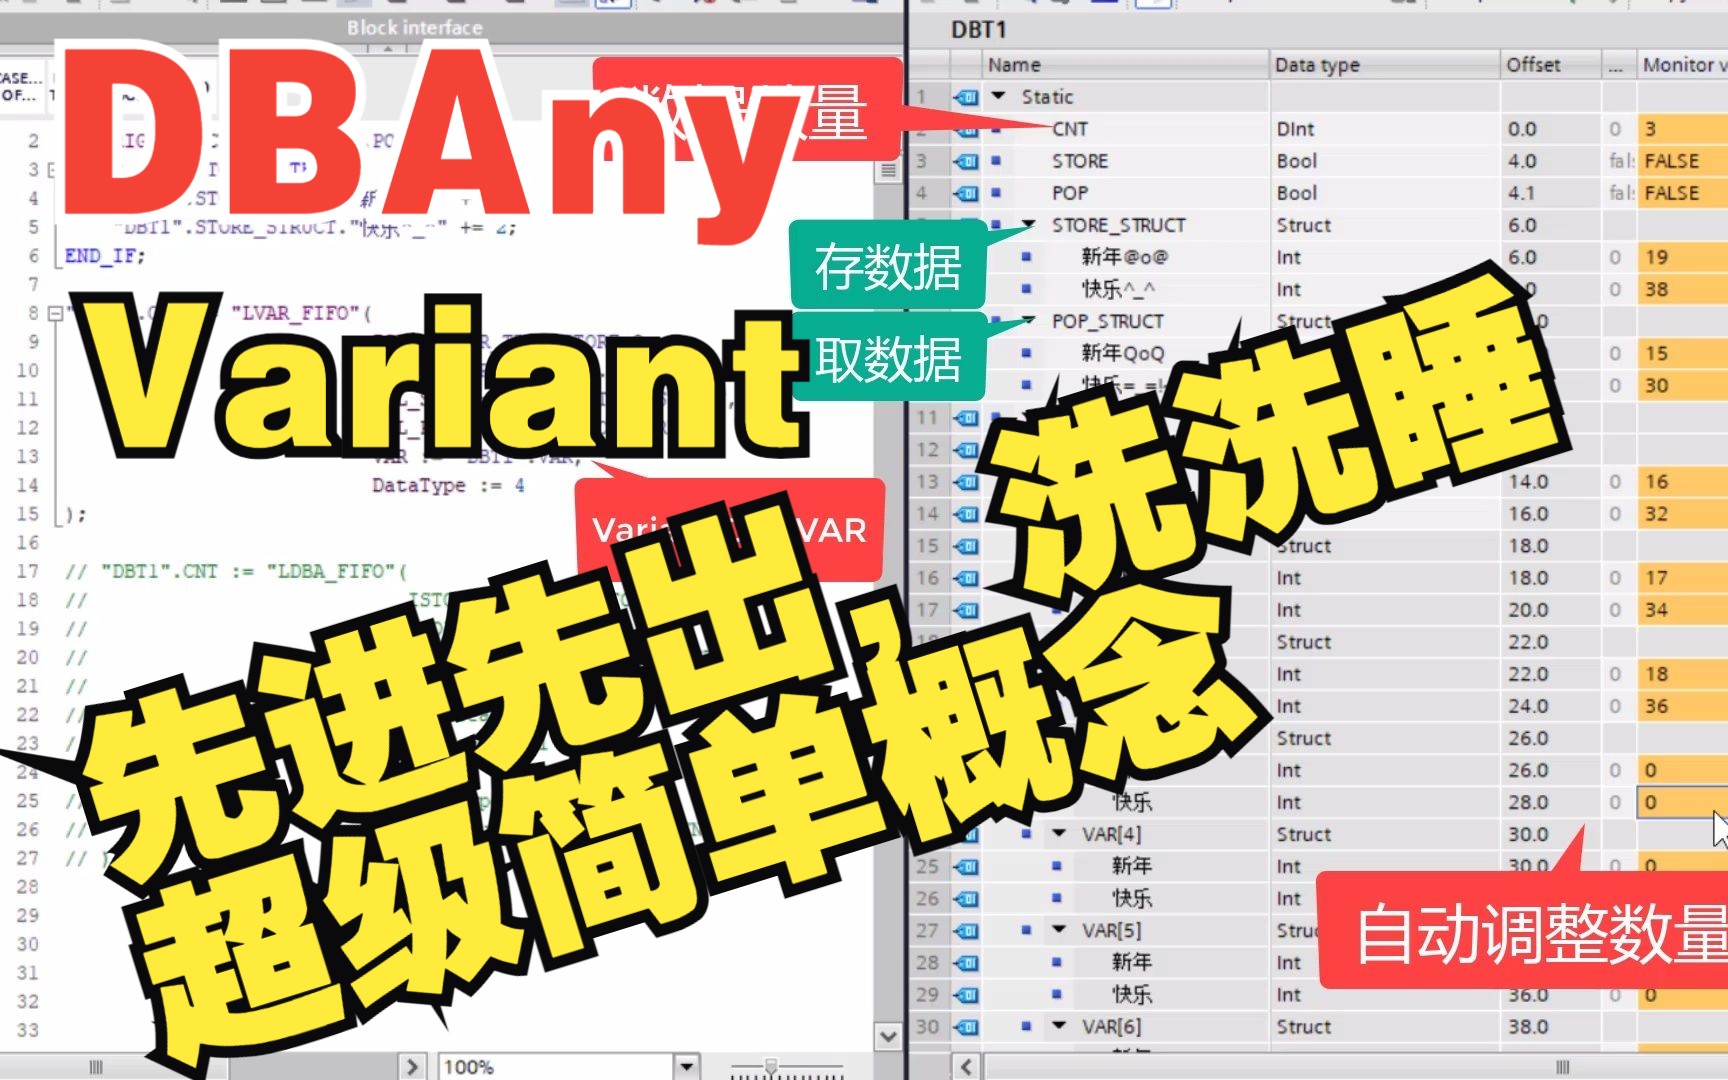This screenshot has width=1728, height=1080.
Task: Click the code editor zoom slider
Action: [771, 1067]
